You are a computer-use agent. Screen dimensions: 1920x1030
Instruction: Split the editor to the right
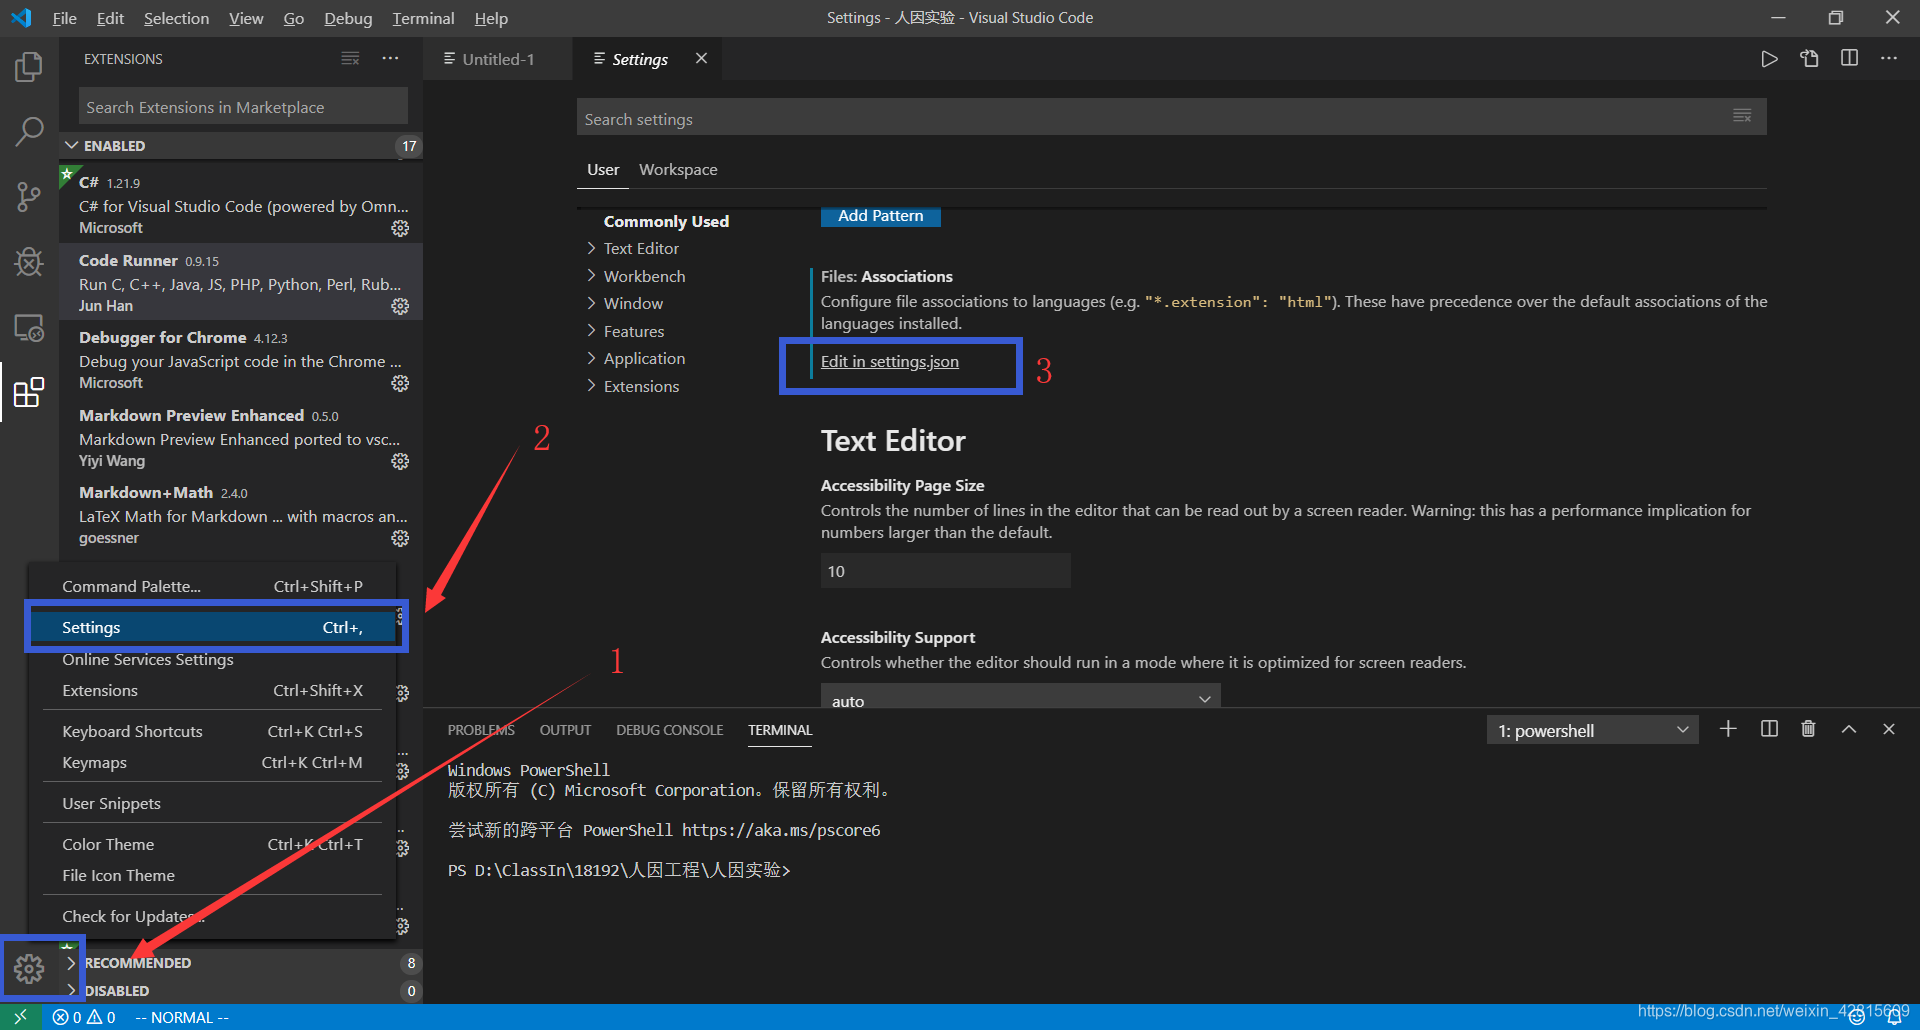(1849, 59)
